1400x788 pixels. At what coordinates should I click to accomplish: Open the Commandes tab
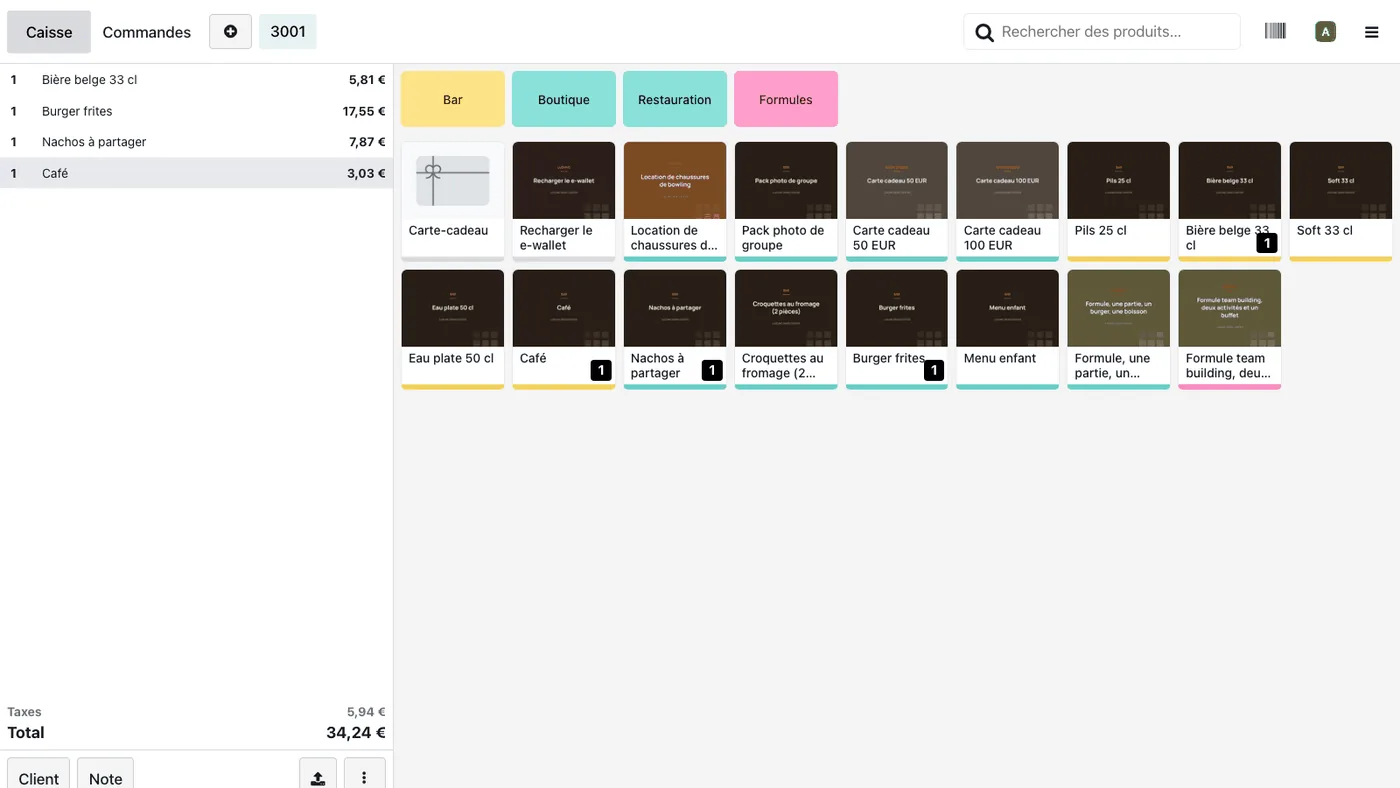[147, 32]
